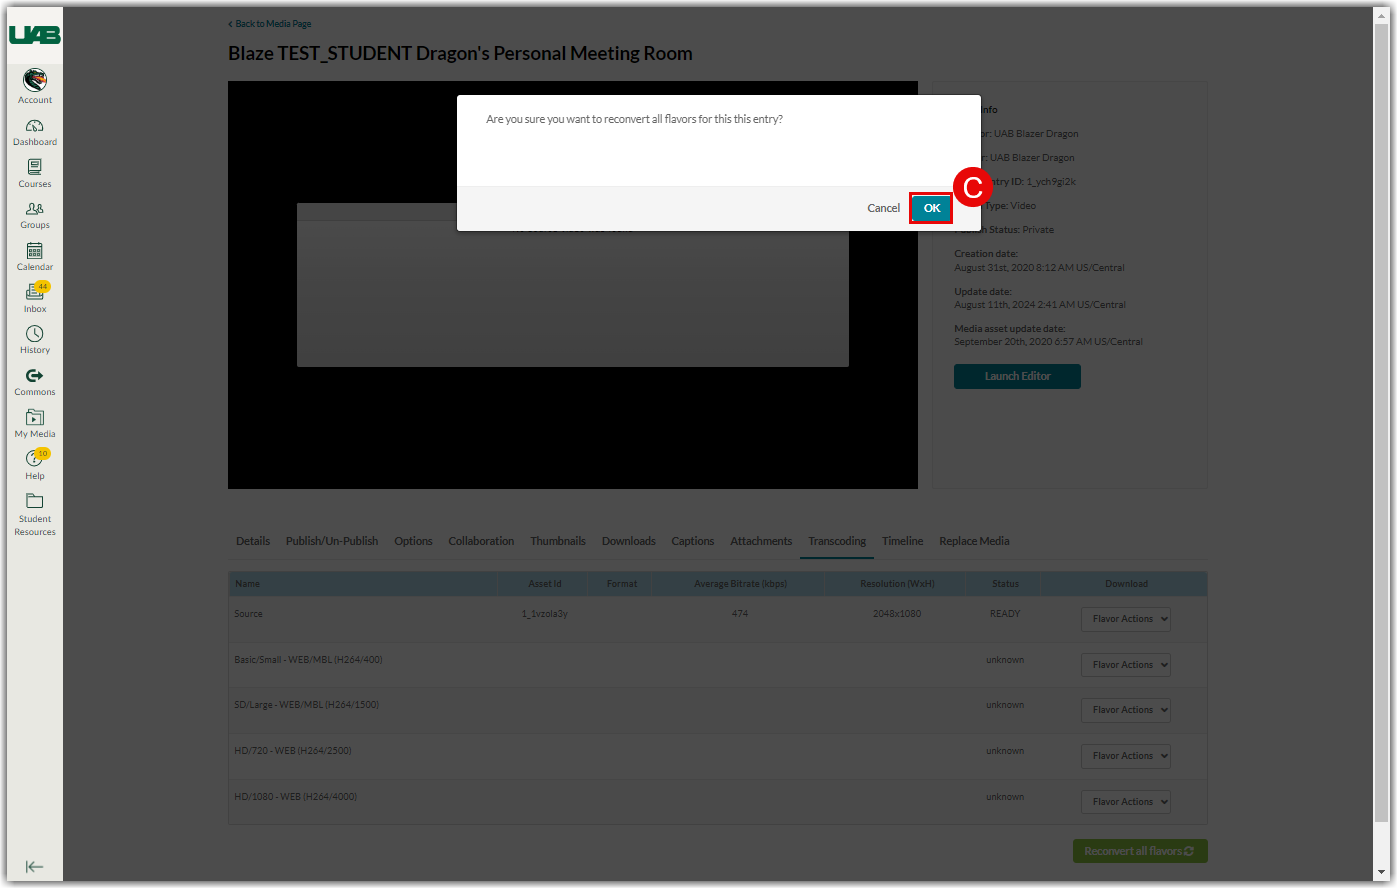Follow the Back to Media Page link
The height and width of the screenshot is (889, 1398).
273,24
